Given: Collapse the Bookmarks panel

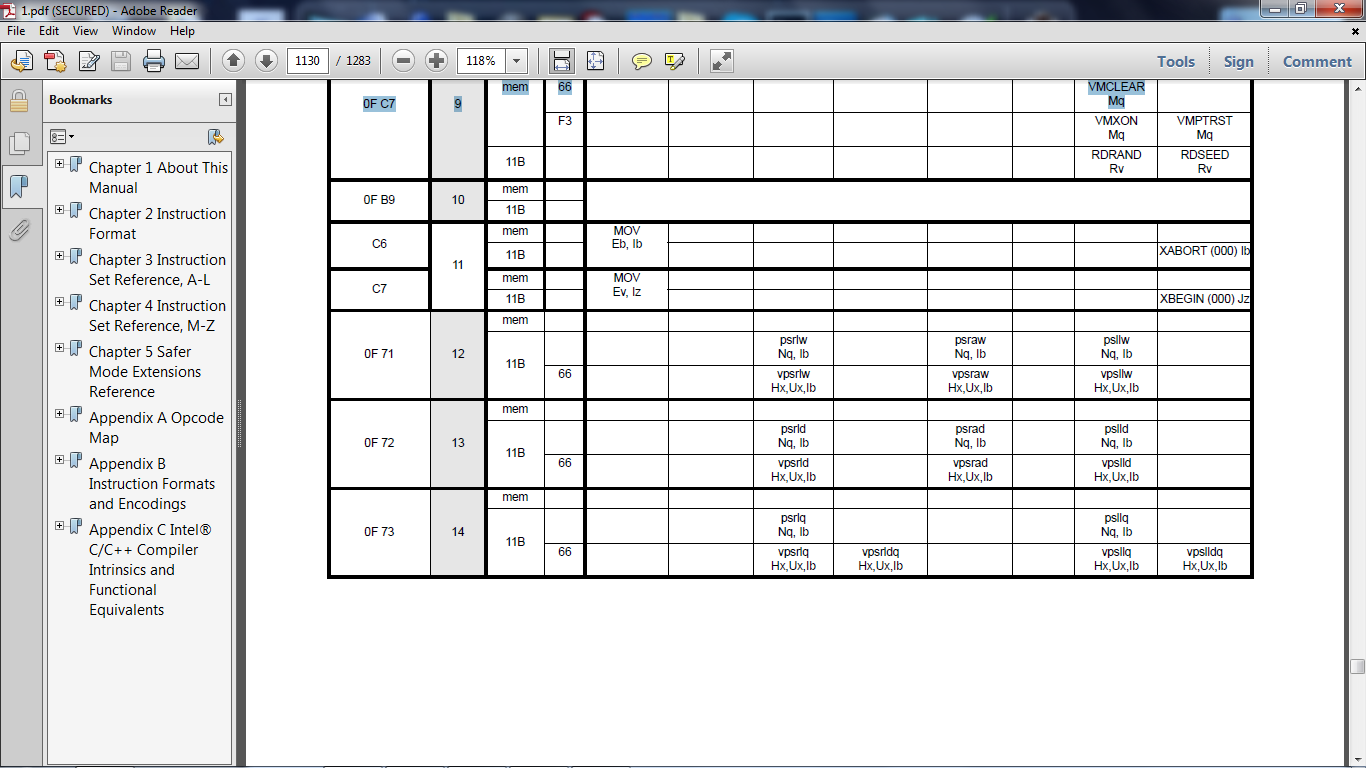Looking at the screenshot, I should point(226,100).
